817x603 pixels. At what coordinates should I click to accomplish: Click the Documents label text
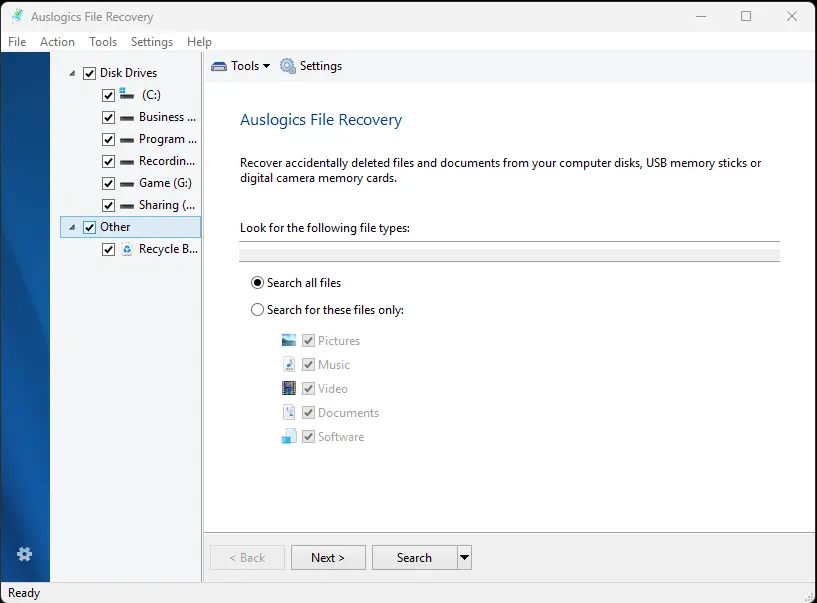tap(349, 412)
